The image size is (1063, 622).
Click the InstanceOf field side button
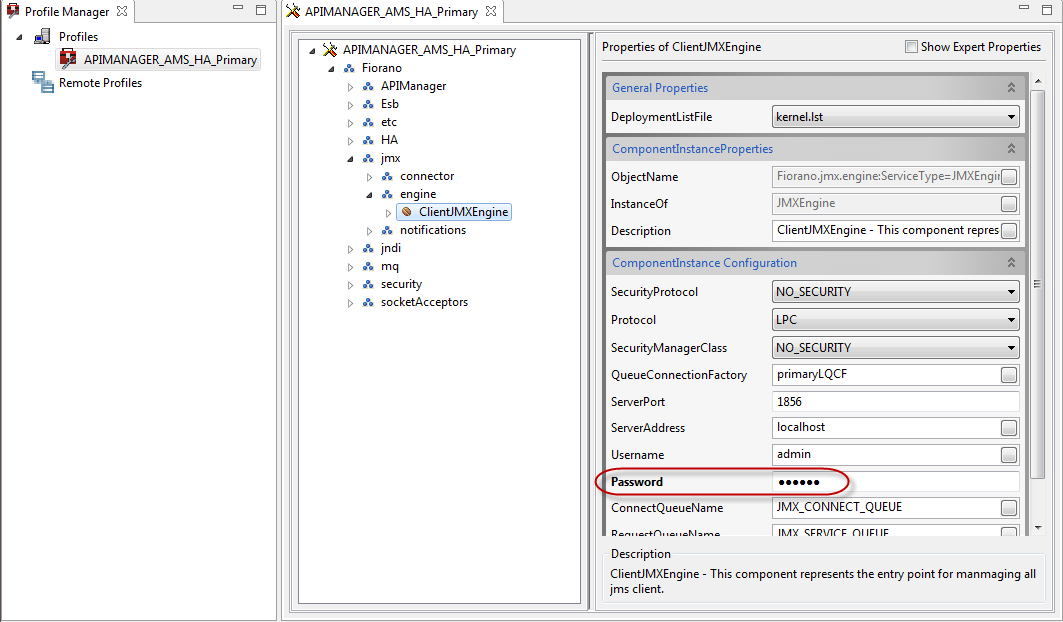1009,203
